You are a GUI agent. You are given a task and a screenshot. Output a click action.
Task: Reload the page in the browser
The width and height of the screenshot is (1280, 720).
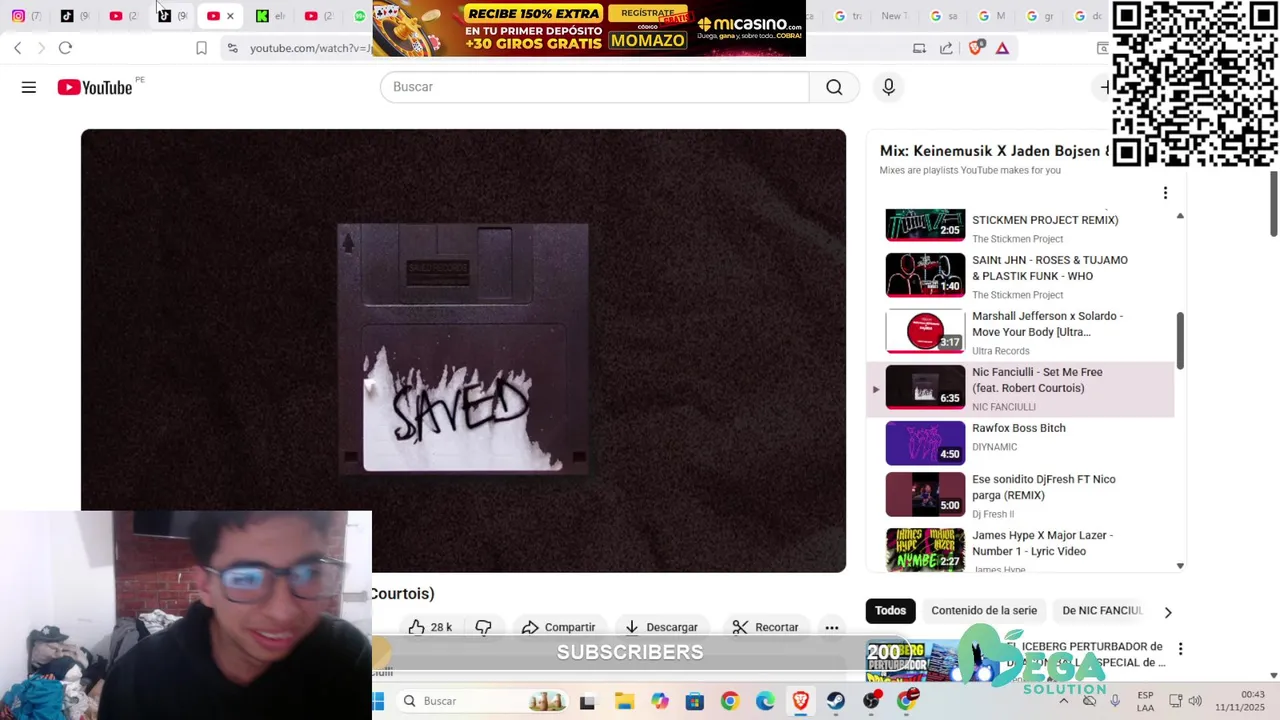[x=65, y=48]
